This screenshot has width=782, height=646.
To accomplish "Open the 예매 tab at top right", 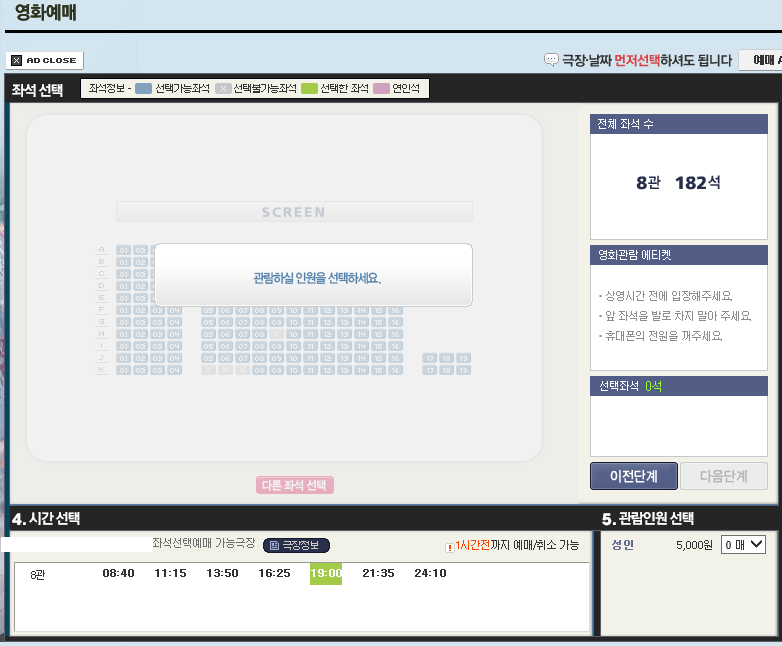I will pos(760,60).
